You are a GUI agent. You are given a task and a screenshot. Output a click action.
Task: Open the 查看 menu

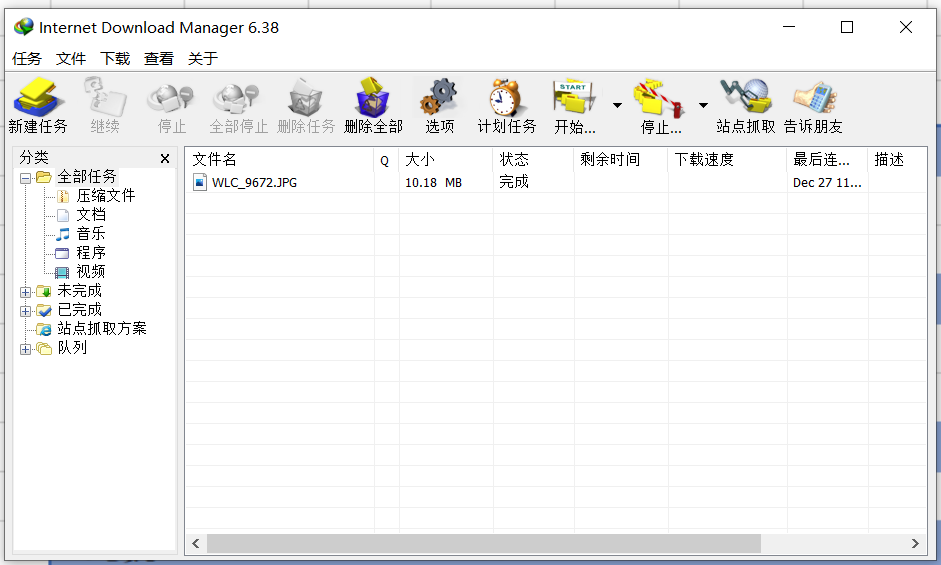pos(159,58)
